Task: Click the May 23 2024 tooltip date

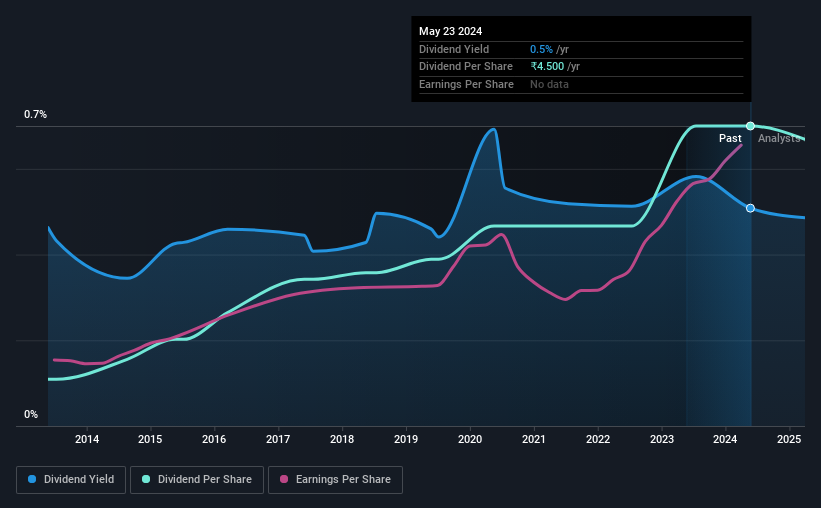Action: (450, 31)
